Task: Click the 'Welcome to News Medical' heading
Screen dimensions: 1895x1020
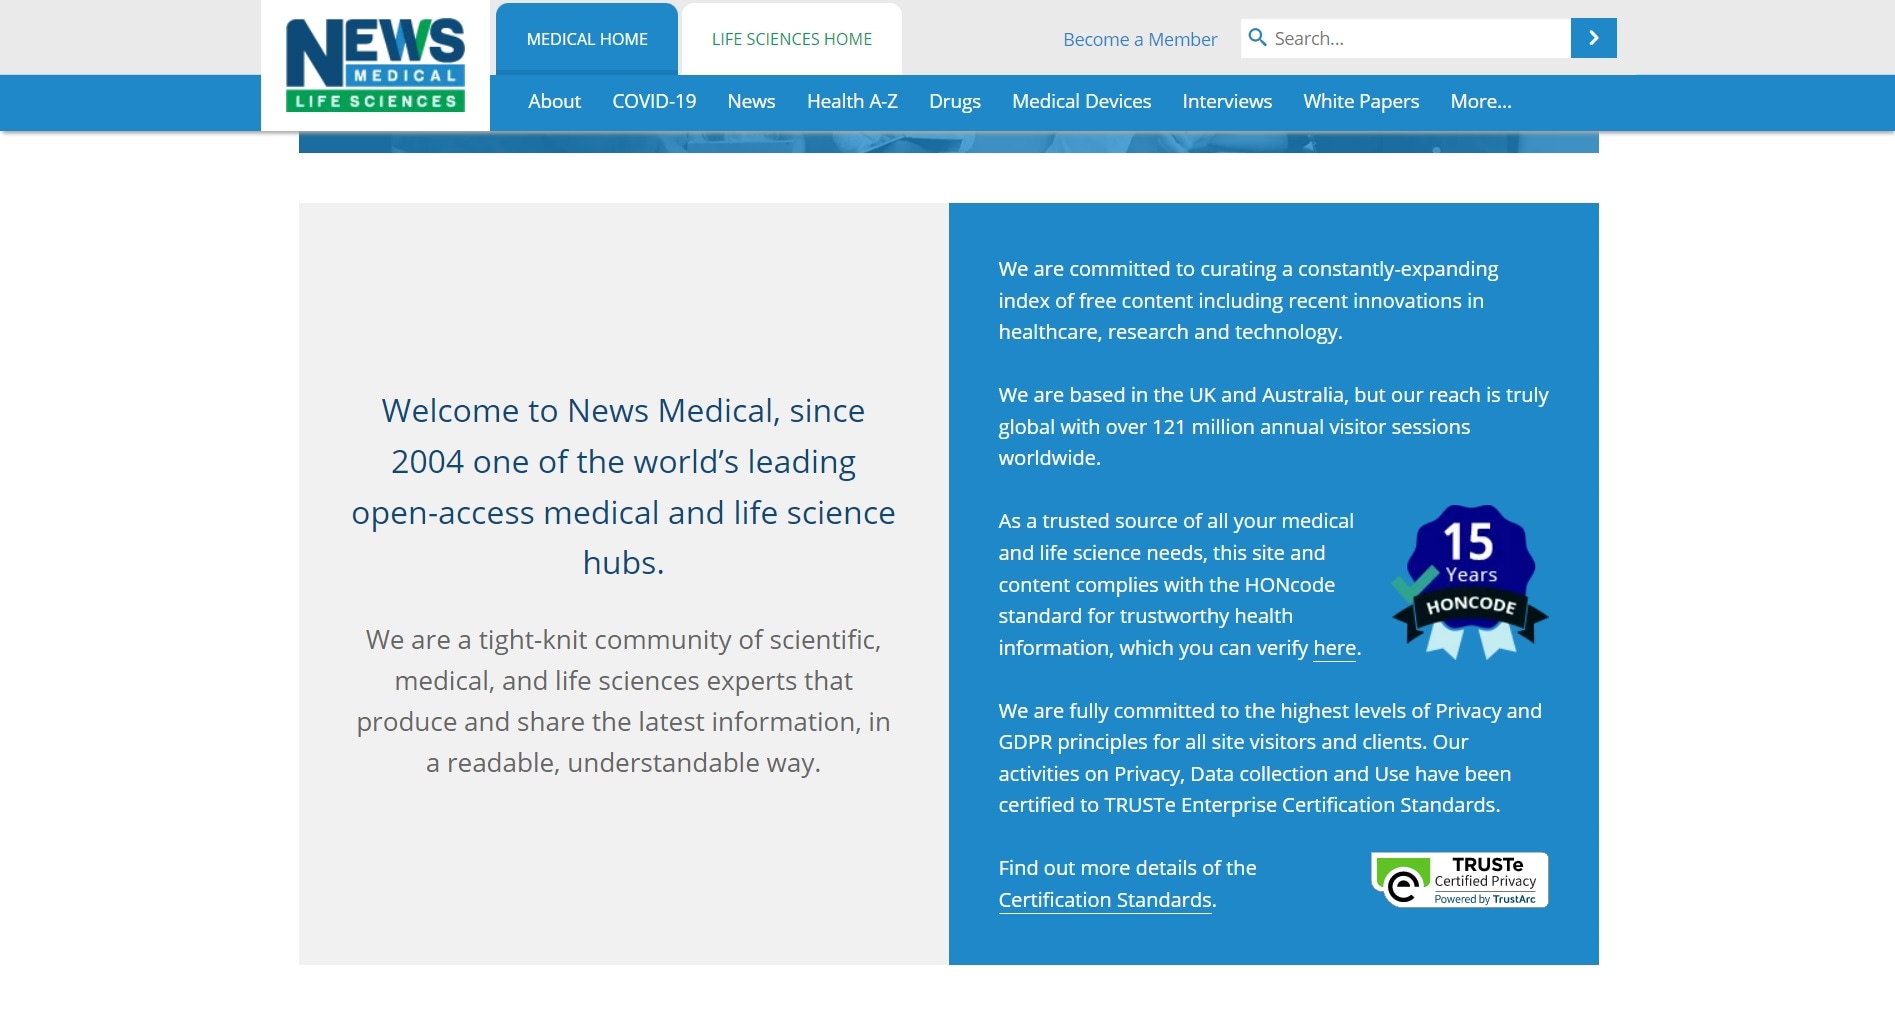Action: [x=623, y=487]
